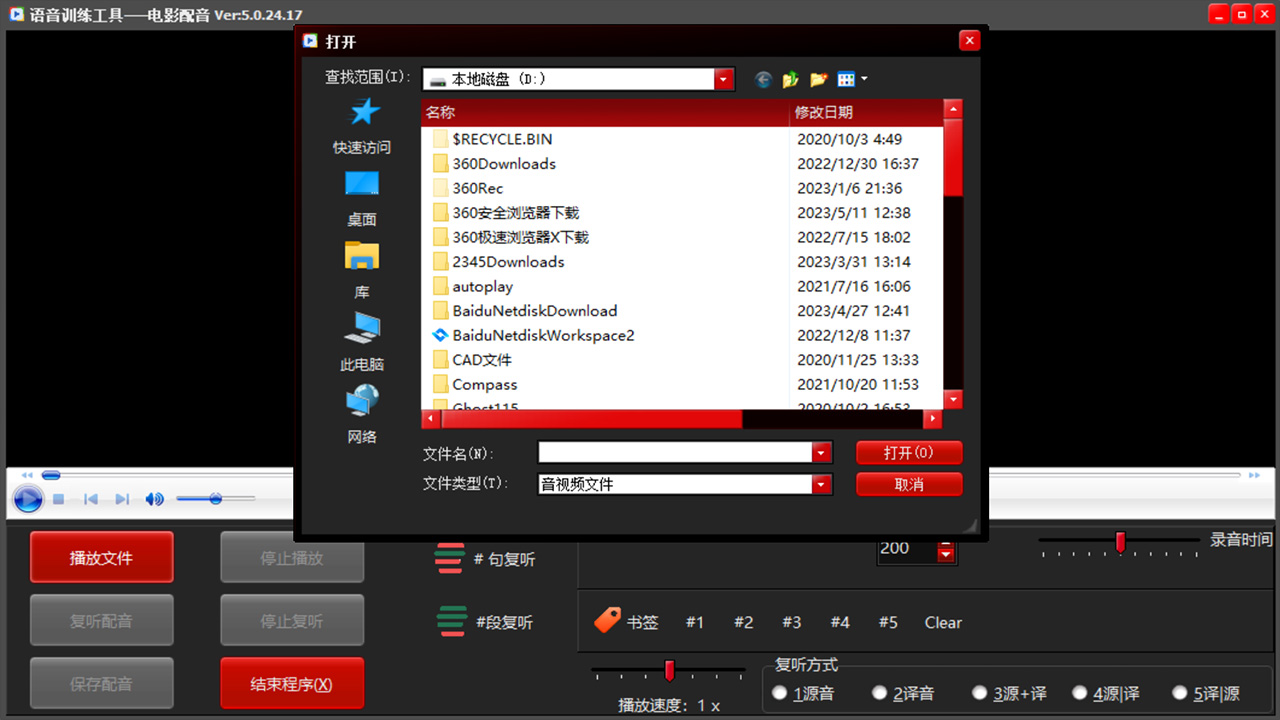Screen dimensions: 1280x720
Task: Select the 3源+译 radio button
Action: 980,692
